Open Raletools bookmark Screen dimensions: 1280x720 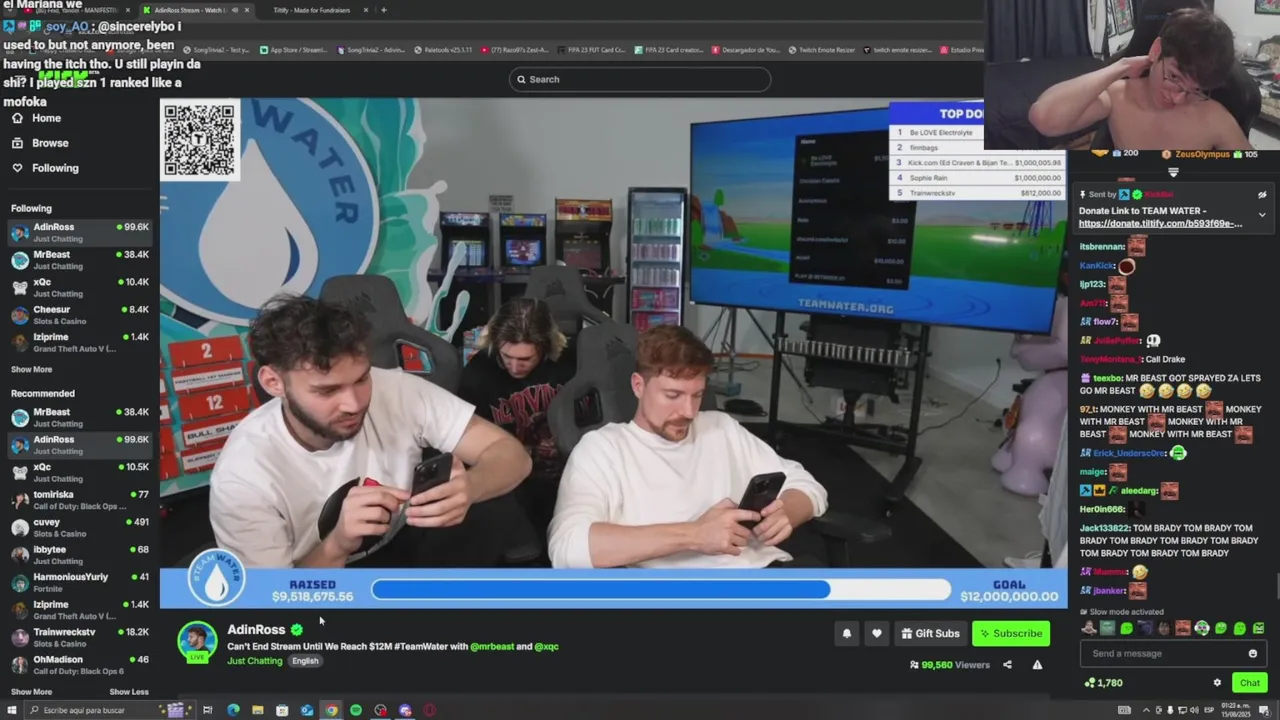point(442,50)
